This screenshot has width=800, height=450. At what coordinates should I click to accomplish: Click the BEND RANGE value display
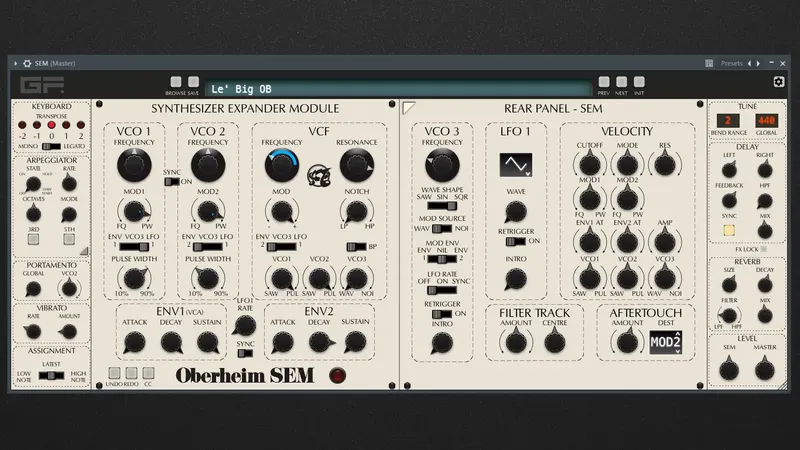[x=728, y=121]
